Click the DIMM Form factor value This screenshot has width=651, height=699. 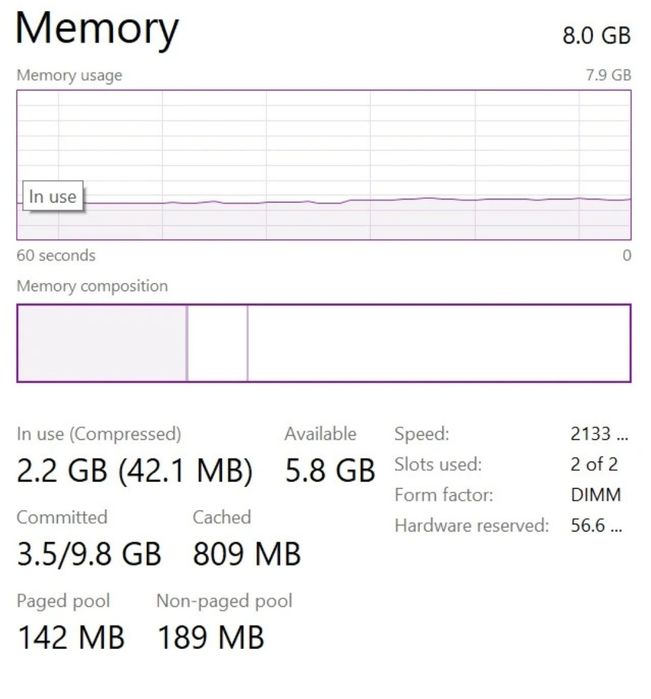pos(595,495)
